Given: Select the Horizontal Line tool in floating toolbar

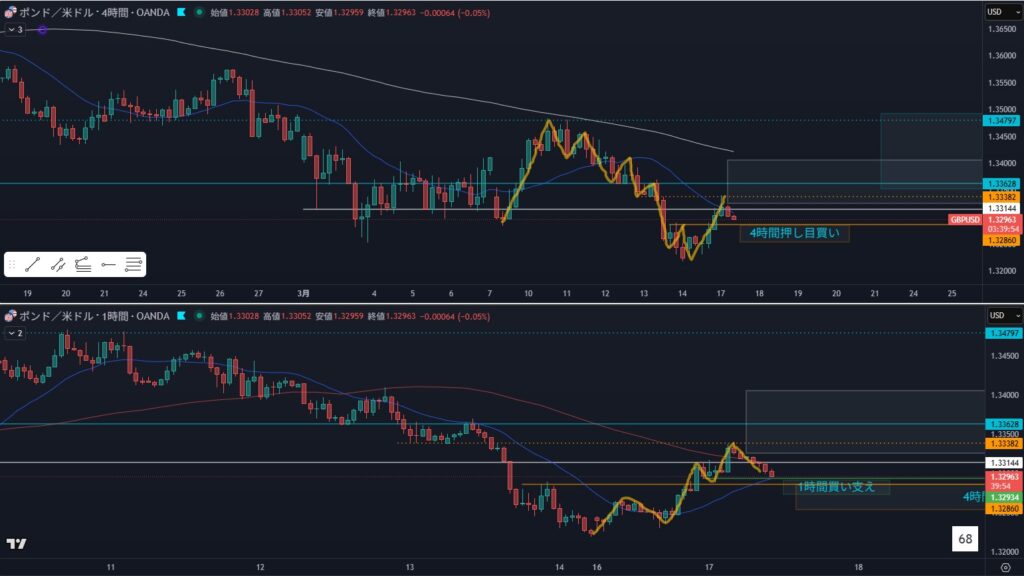Looking at the screenshot, I should click(x=133, y=264).
